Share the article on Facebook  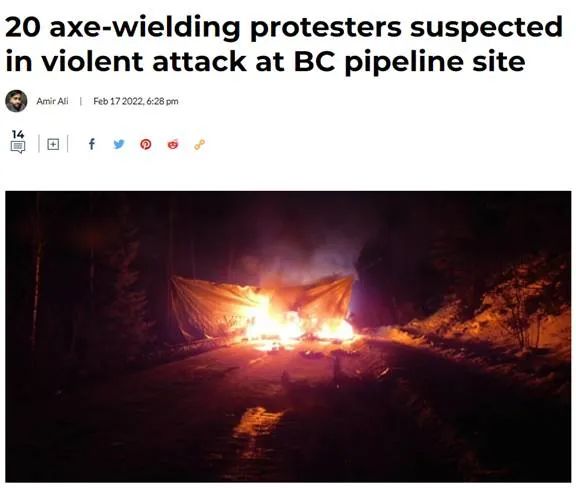[x=91, y=144]
